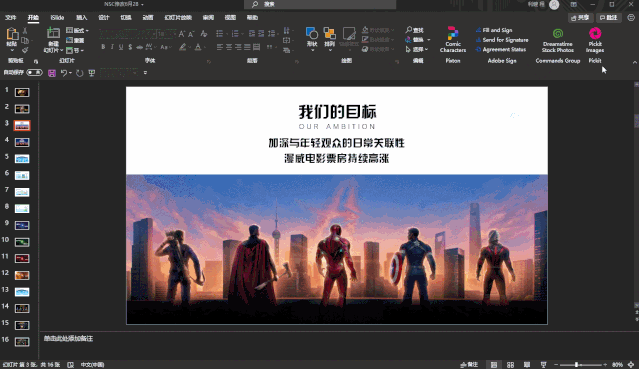This screenshot has height=369, width=639.
Task: Click the Find magnifier icon
Action: (x=408, y=30)
